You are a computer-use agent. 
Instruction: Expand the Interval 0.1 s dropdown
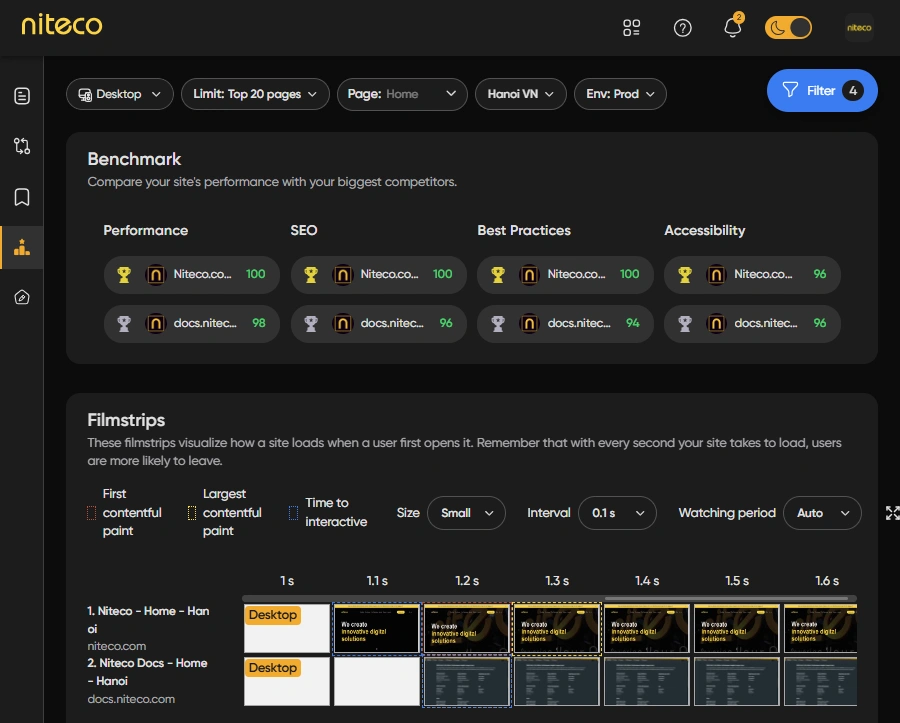point(617,513)
